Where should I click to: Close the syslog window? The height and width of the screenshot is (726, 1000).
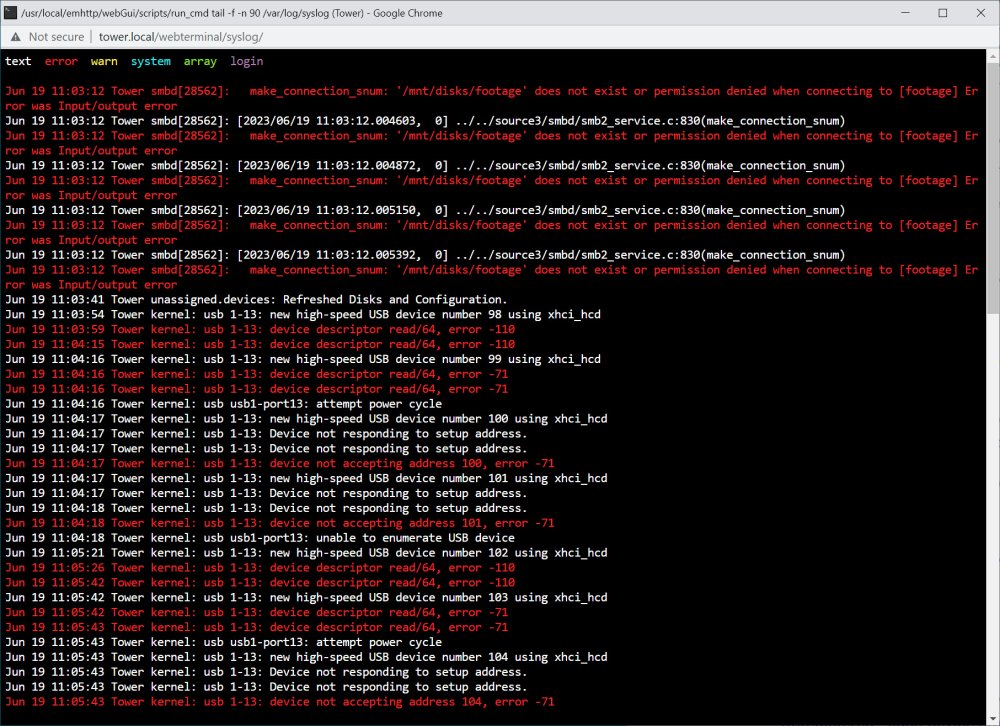(x=981, y=13)
